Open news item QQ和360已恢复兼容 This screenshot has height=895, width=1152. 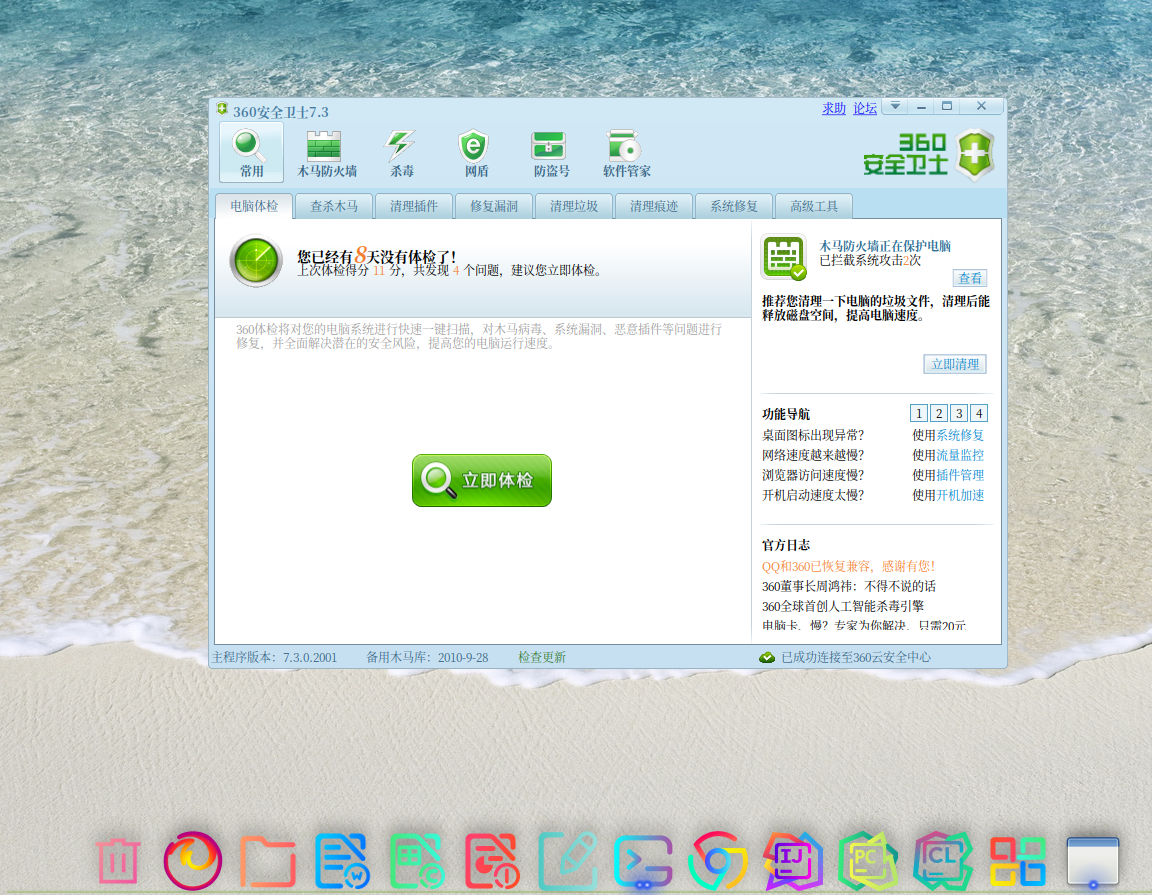pos(848,566)
